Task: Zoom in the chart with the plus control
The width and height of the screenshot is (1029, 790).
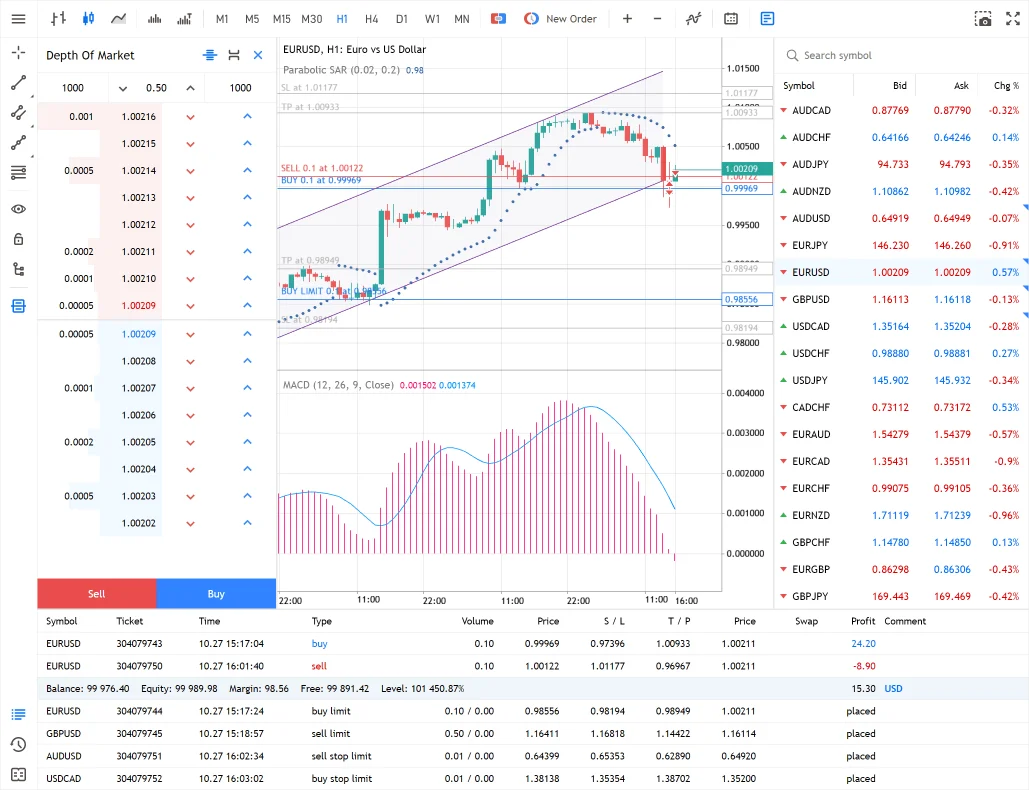Action: coord(626,18)
